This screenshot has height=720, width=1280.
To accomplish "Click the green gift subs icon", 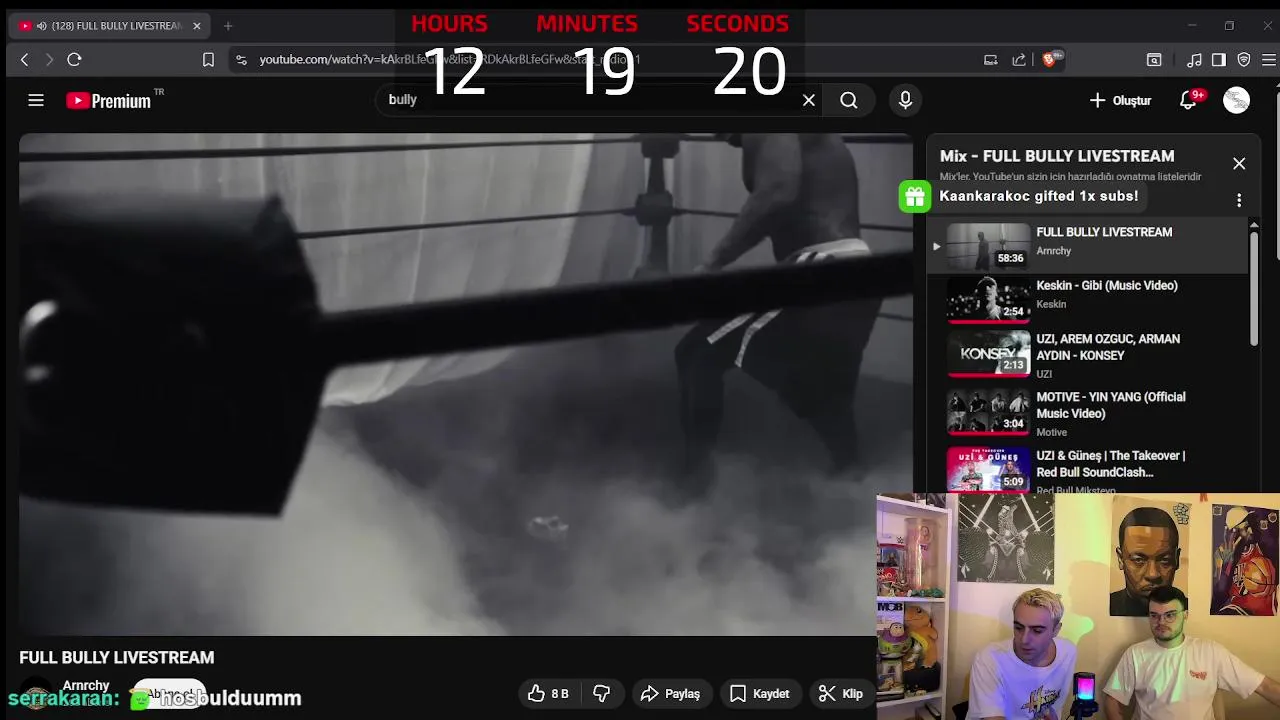I will coord(915,197).
